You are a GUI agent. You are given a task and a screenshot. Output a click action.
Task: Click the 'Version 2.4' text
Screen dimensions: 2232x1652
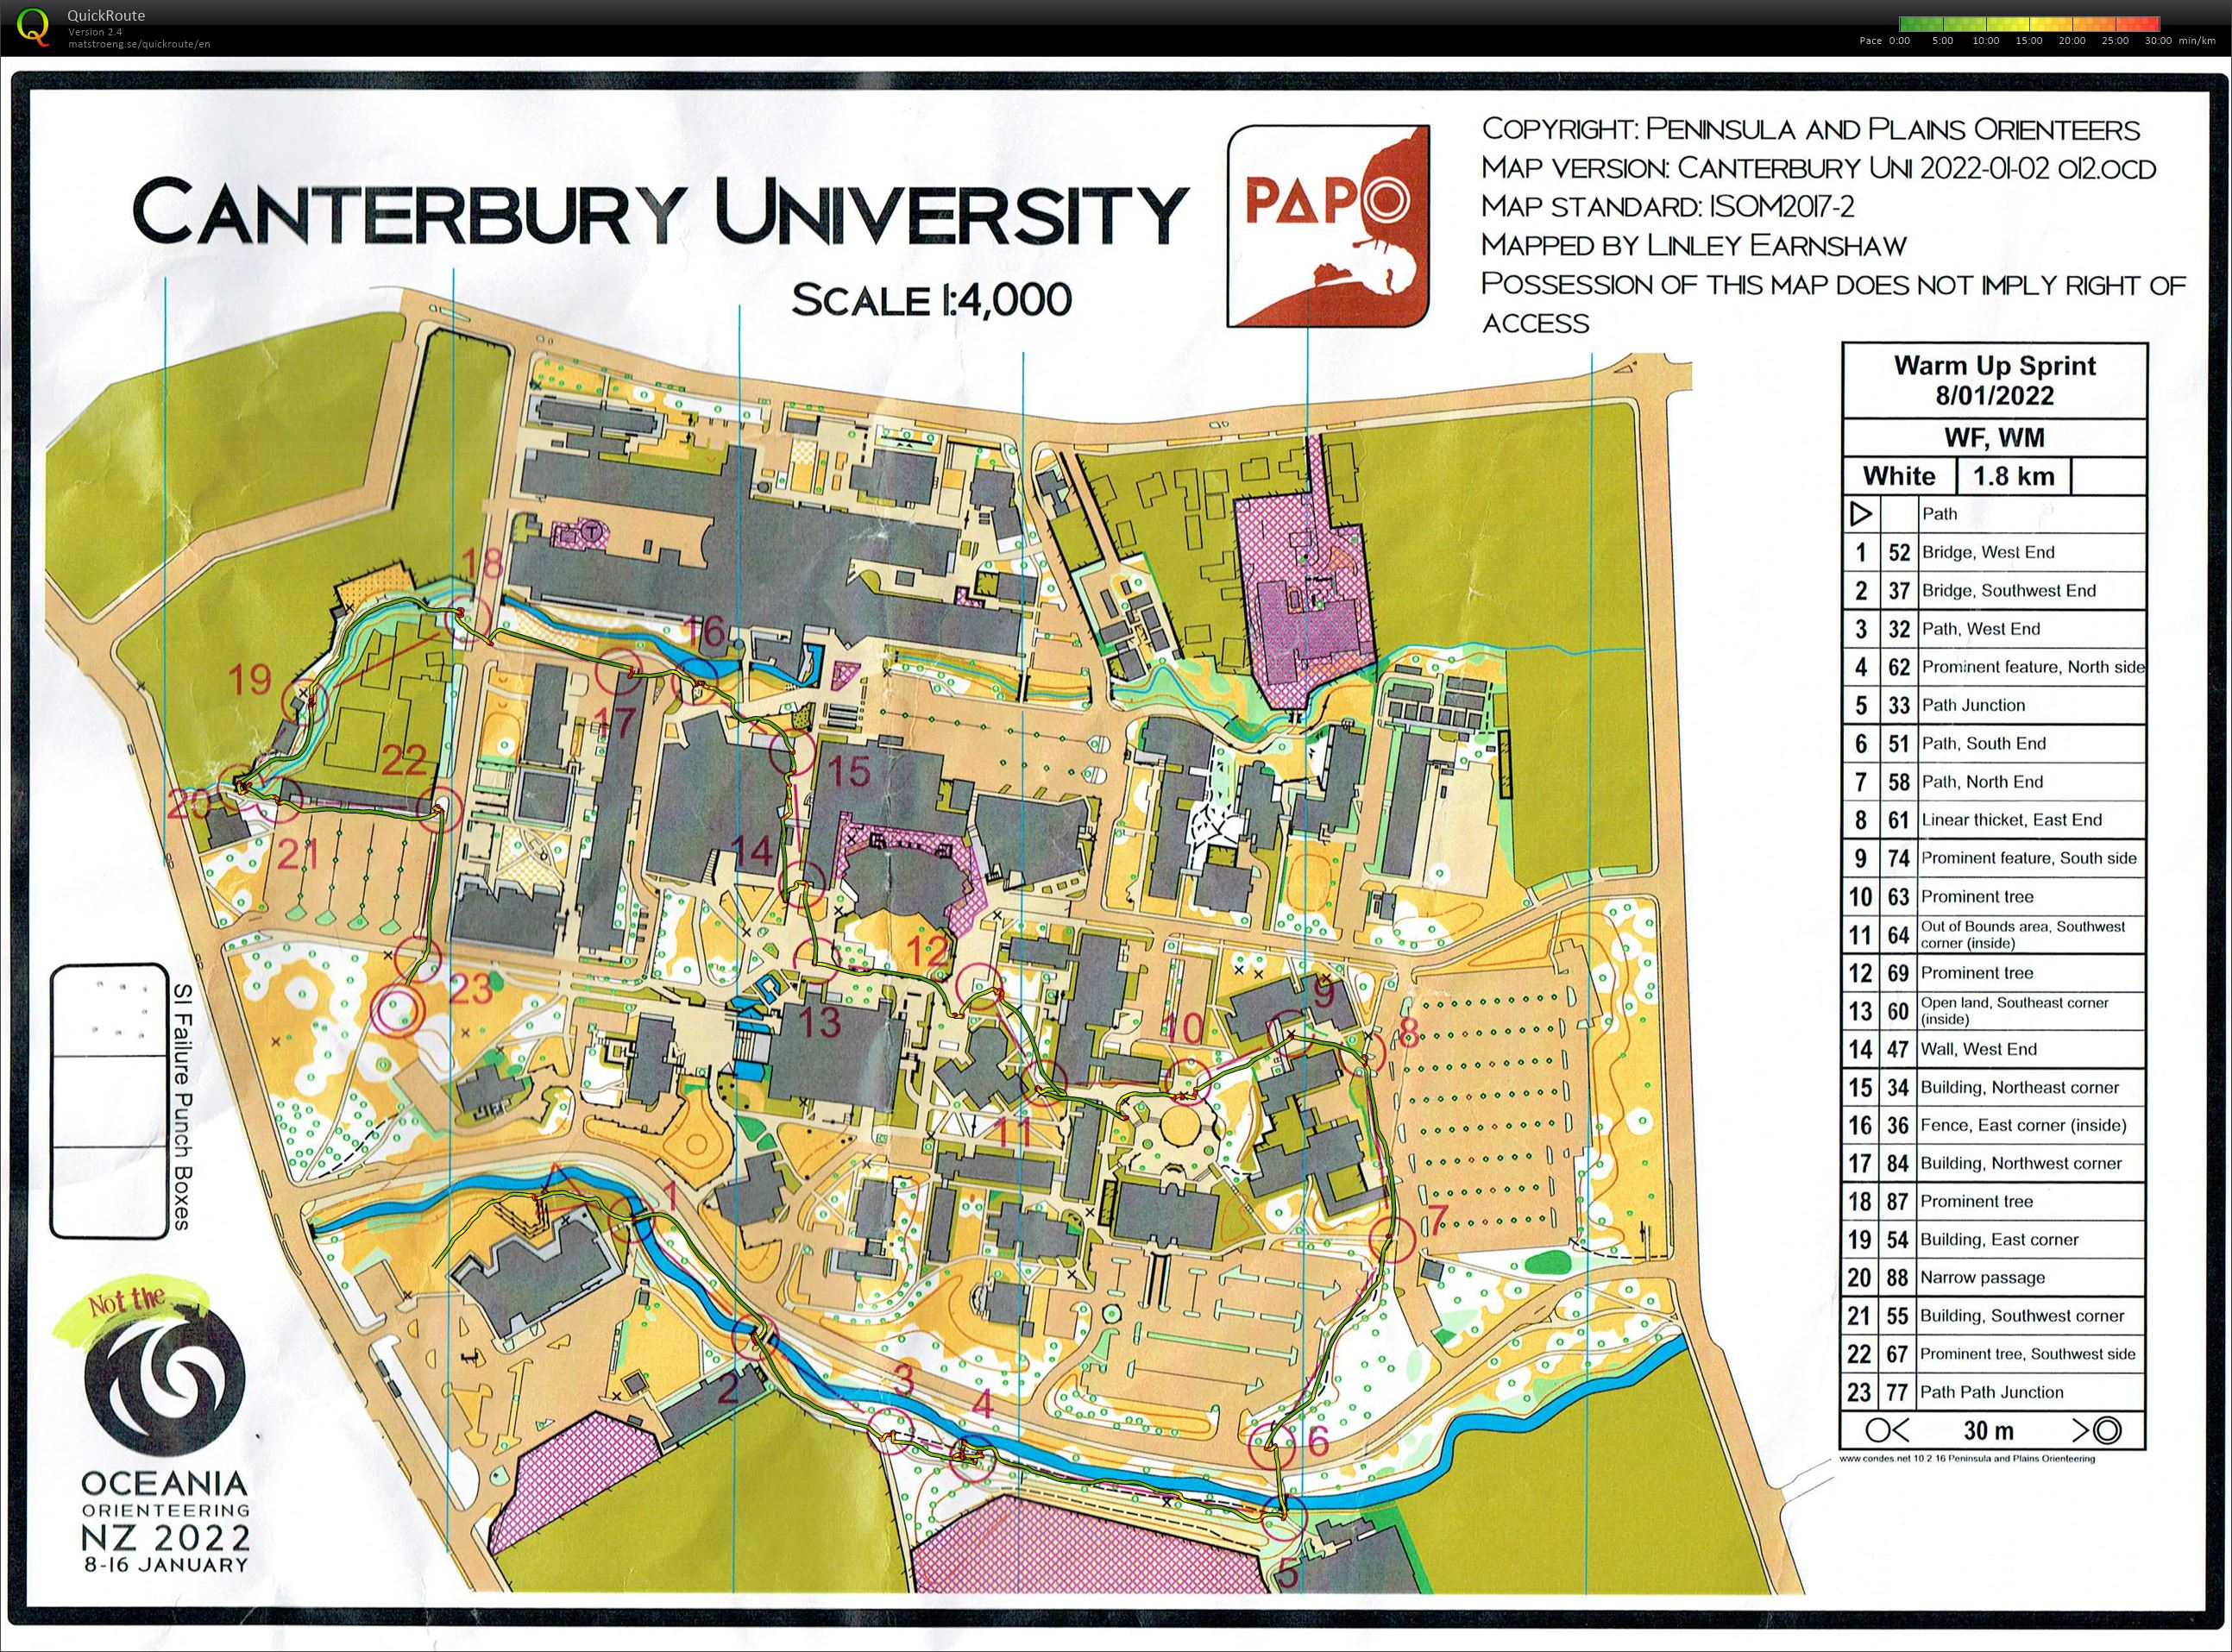click(x=93, y=32)
